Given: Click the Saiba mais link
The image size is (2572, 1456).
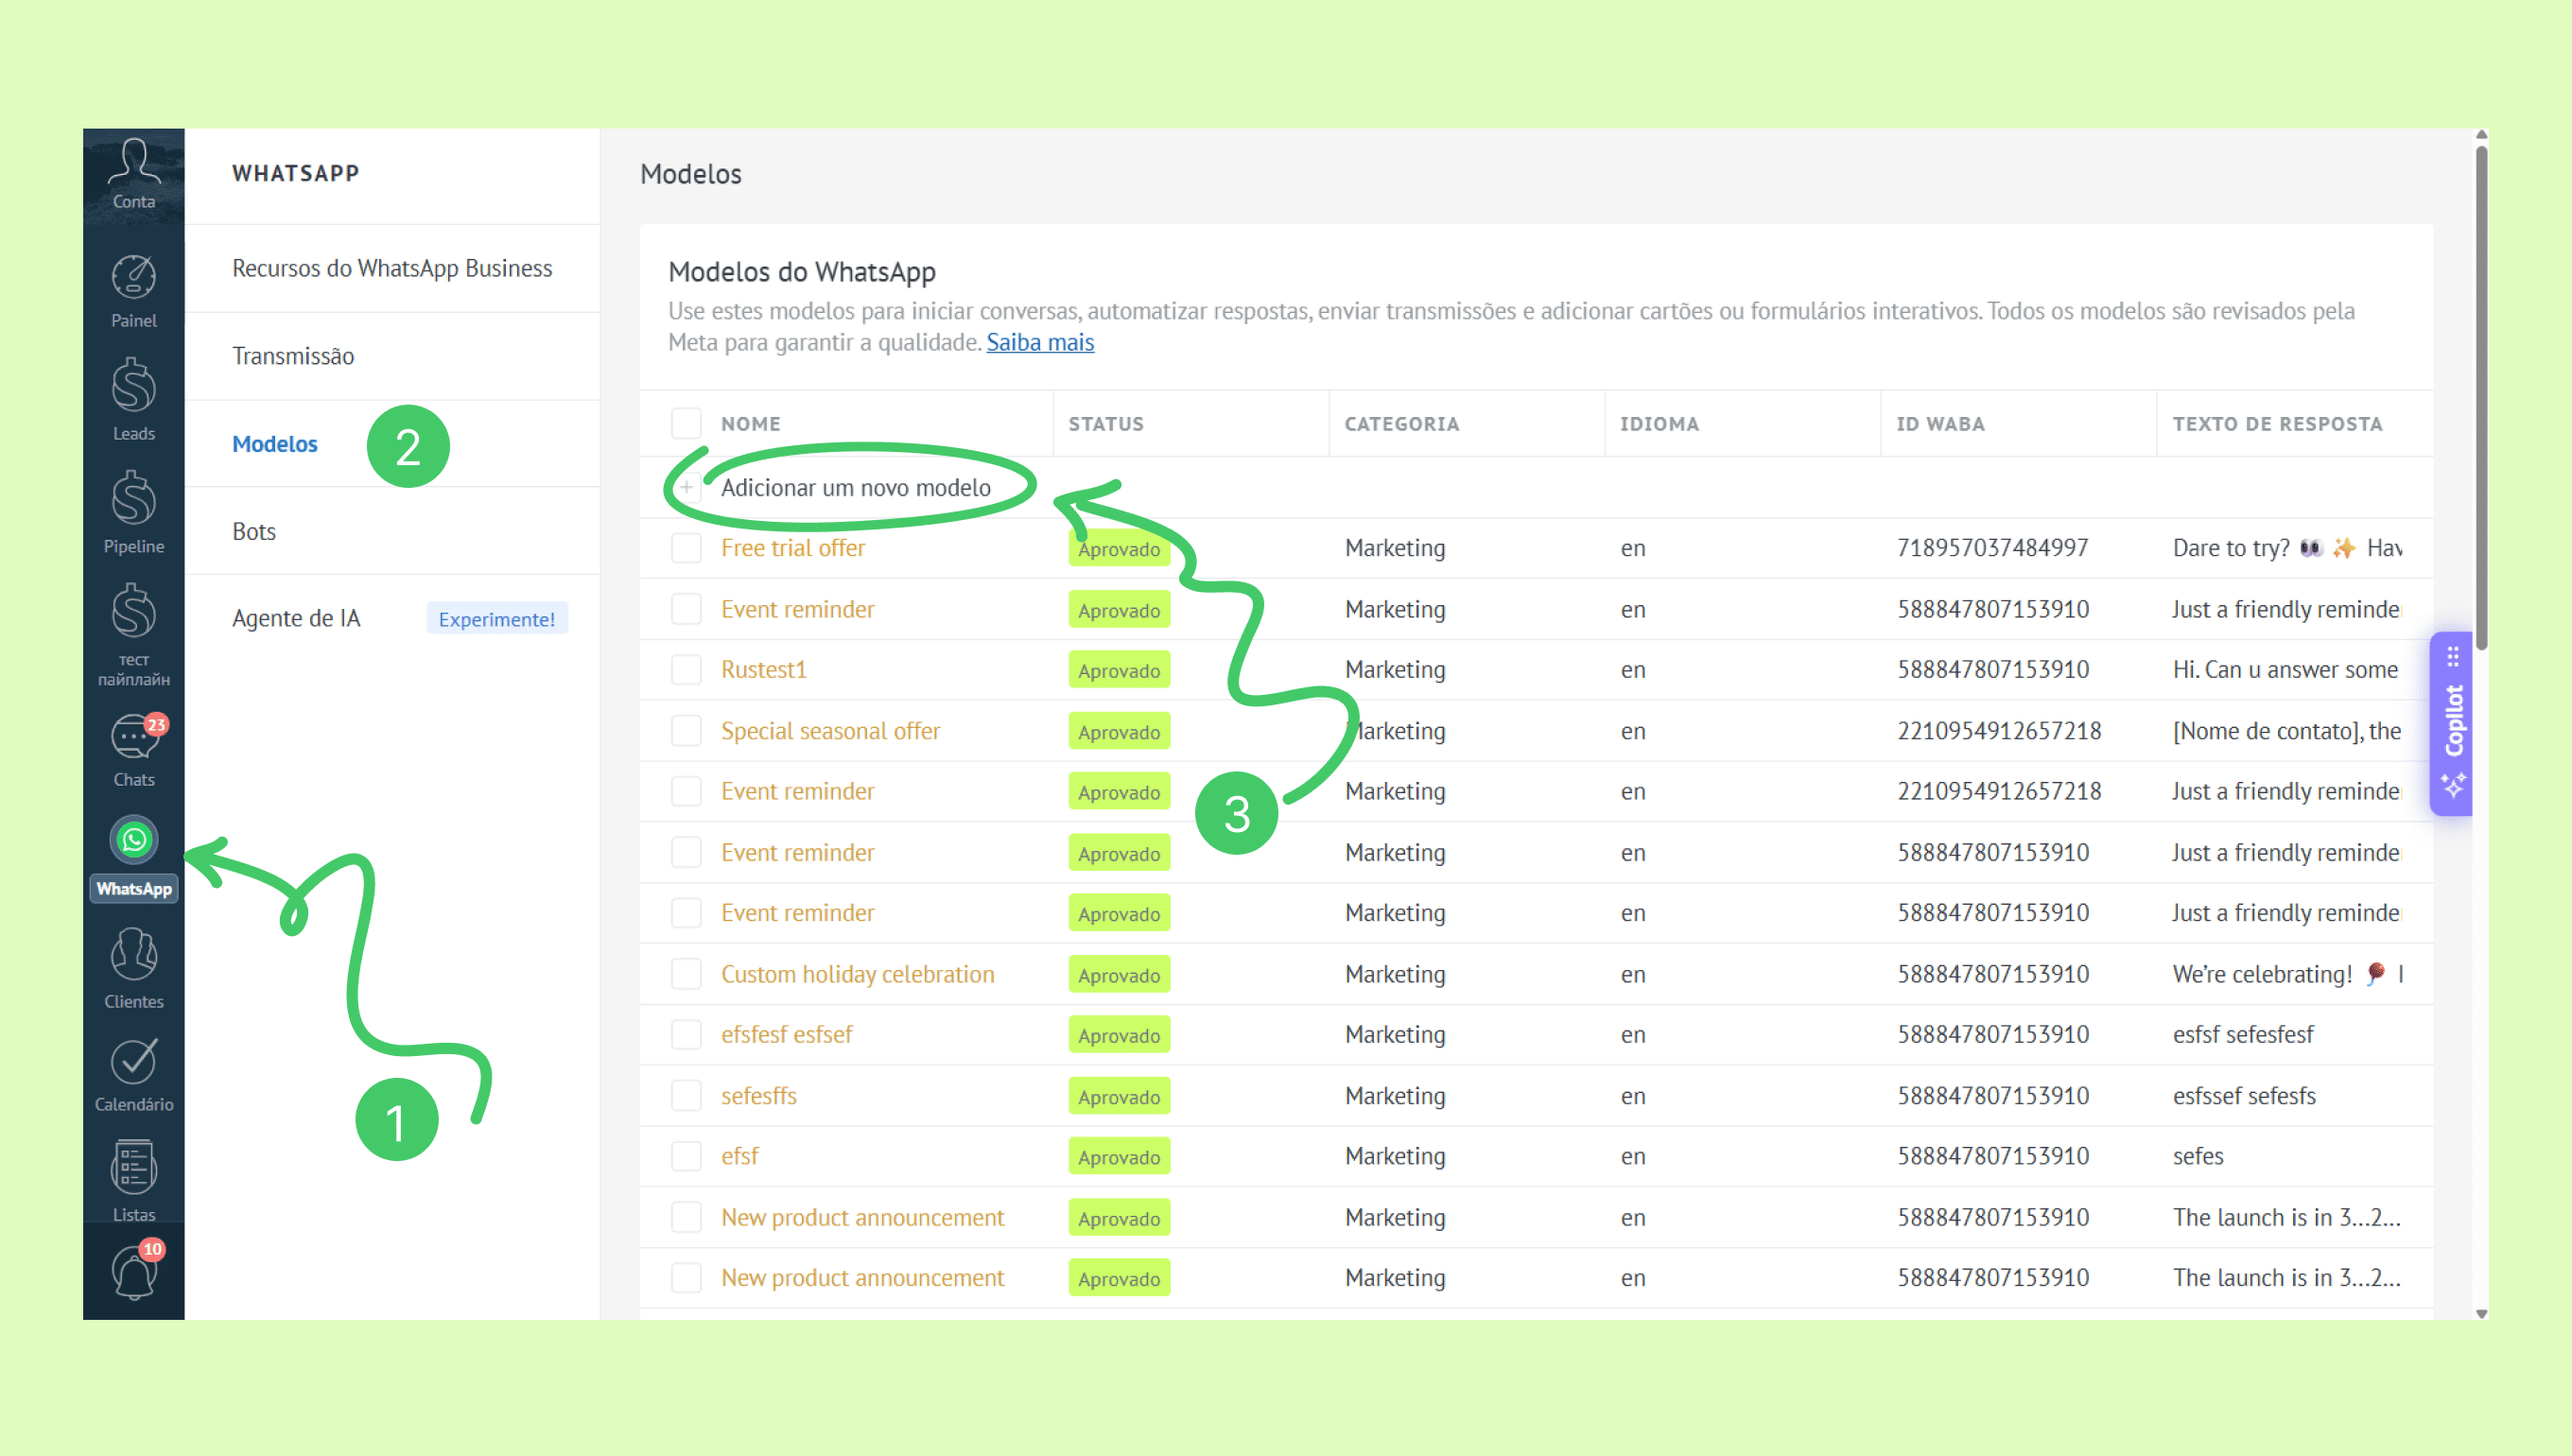Looking at the screenshot, I should tap(1040, 342).
